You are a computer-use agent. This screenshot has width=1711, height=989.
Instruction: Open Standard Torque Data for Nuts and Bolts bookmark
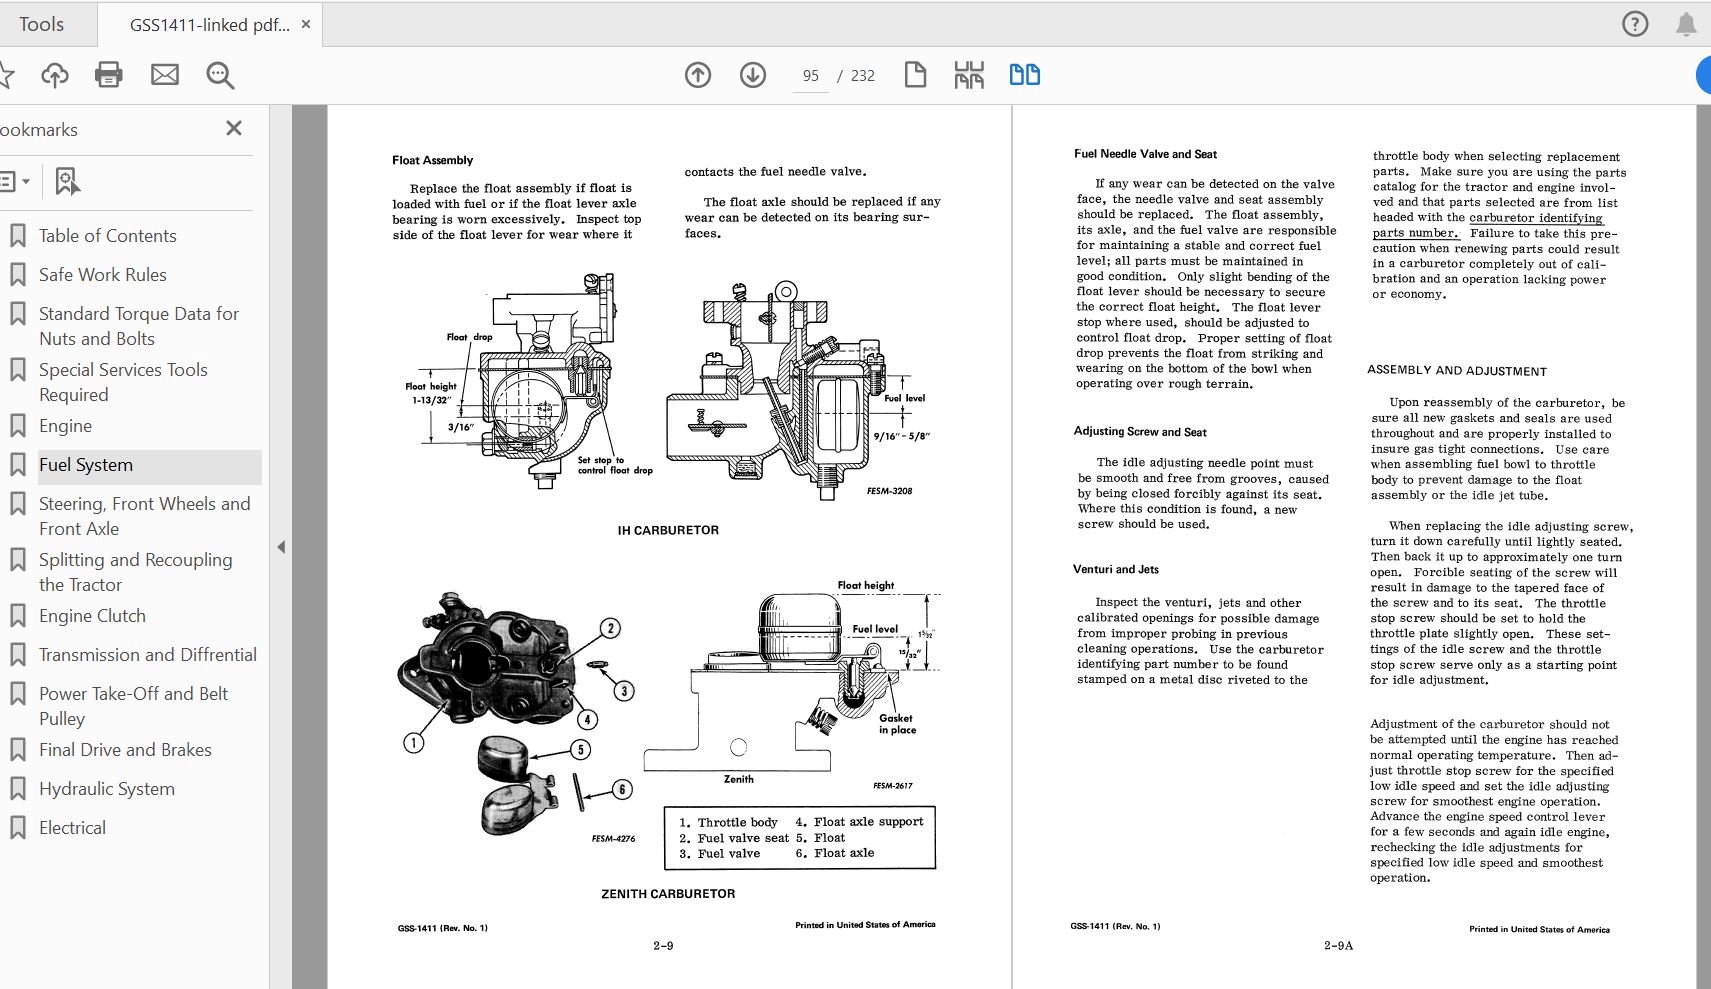coord(138,326)
